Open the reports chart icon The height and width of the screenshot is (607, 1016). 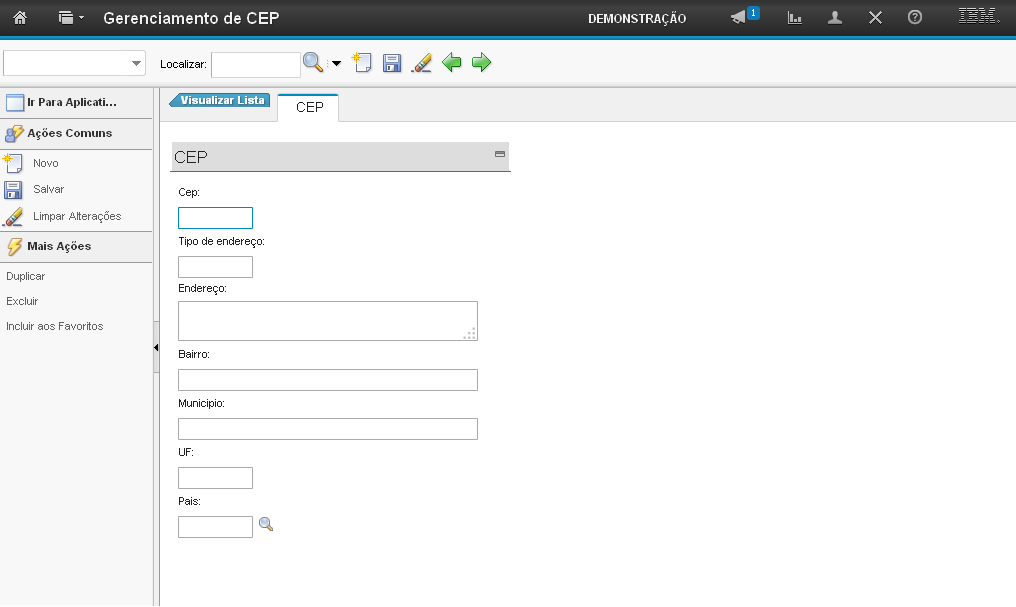(795, 18)
